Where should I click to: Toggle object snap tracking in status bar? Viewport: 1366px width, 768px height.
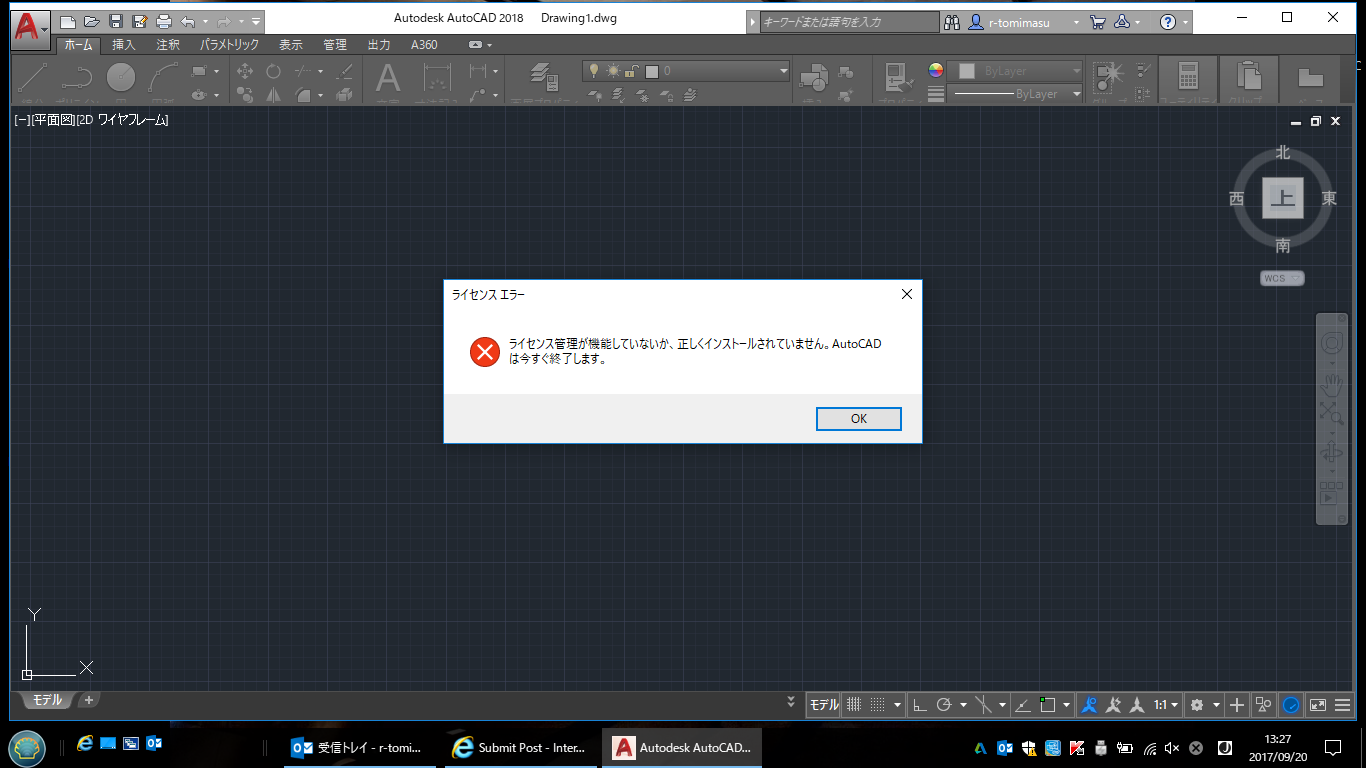(x=1022, y=705)
